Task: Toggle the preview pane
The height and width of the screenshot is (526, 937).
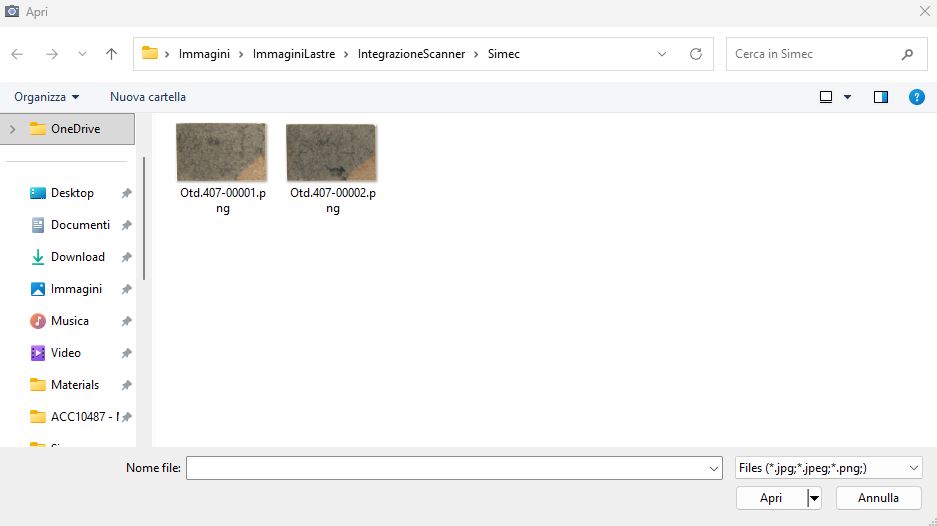Action: (x=881, y=97)
